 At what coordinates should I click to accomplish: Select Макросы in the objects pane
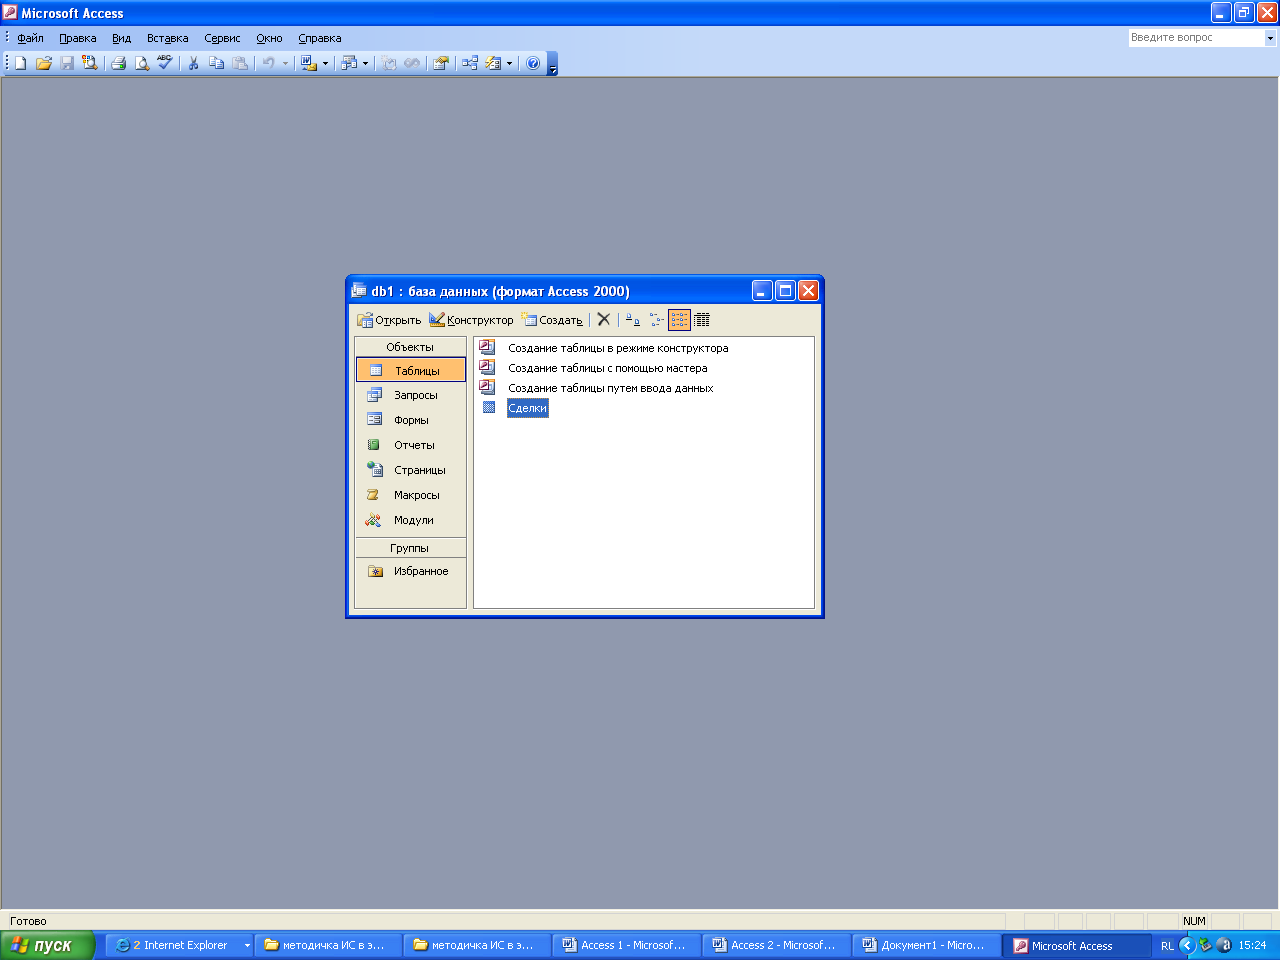(x=410, y=495)
